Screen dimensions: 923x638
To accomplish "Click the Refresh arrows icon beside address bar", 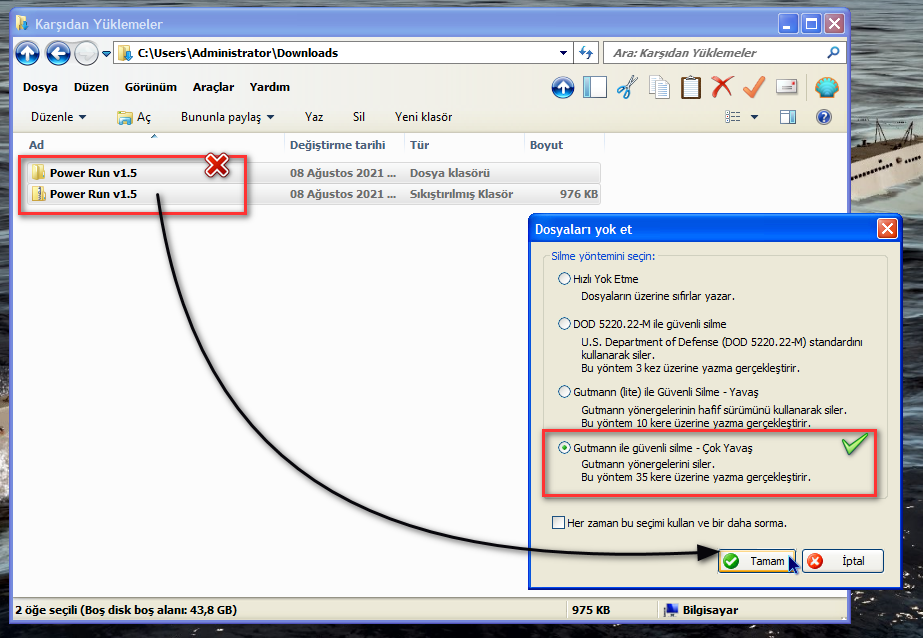I will pos(586,53).
